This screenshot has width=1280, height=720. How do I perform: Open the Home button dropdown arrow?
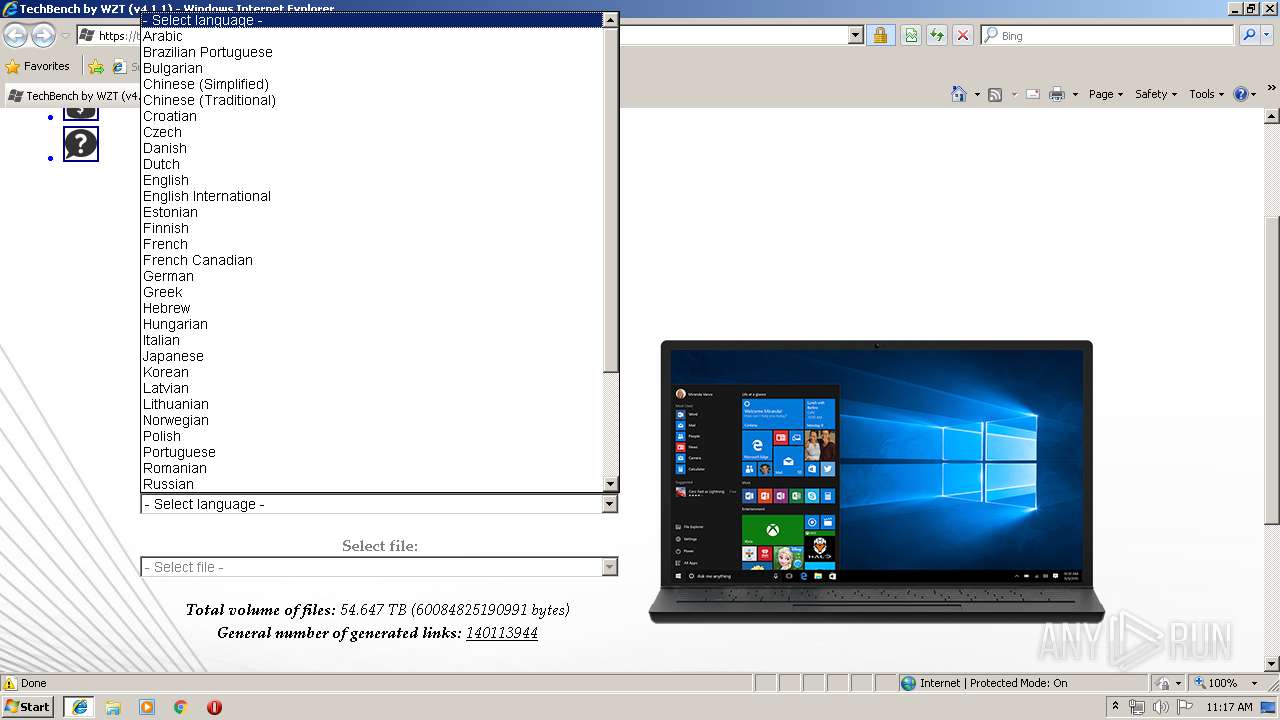976,94
